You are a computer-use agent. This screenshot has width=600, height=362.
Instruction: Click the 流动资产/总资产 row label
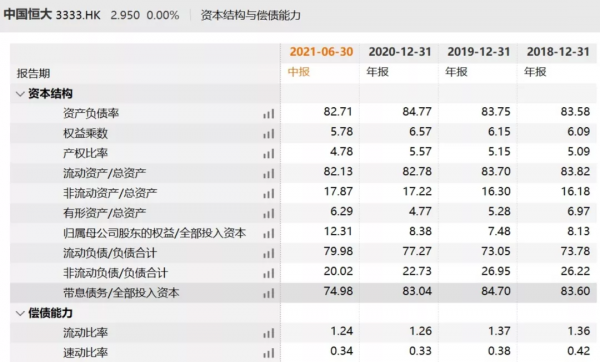[x=104, y=173]
